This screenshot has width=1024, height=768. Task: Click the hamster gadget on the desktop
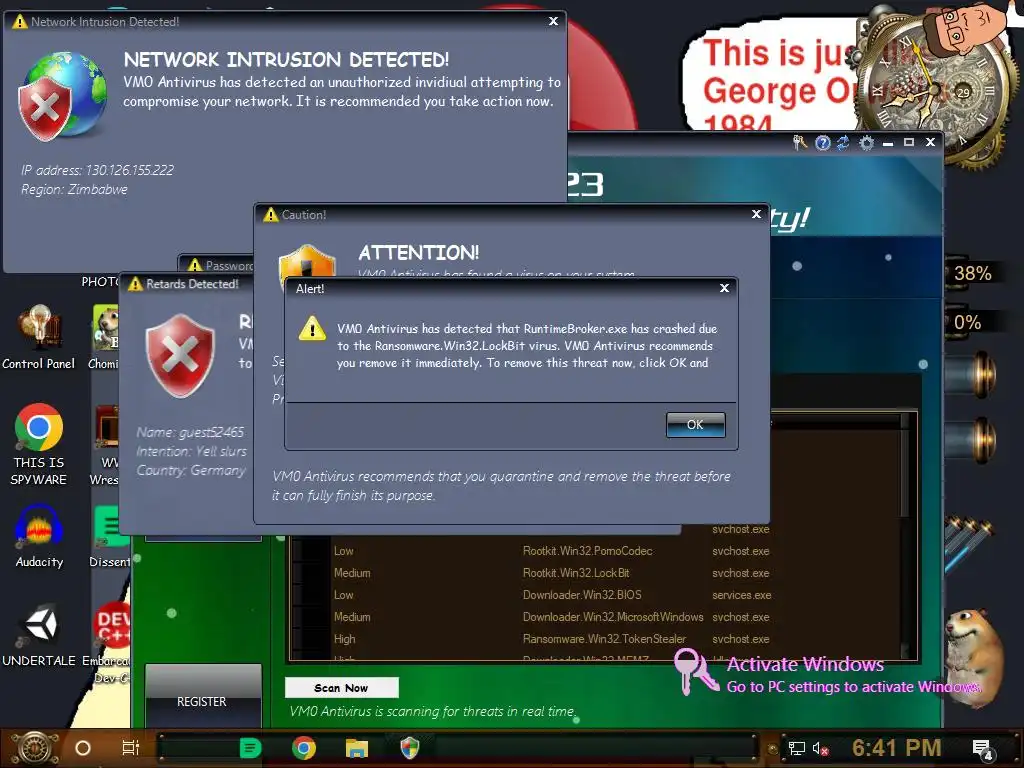[x=973, y=656]
